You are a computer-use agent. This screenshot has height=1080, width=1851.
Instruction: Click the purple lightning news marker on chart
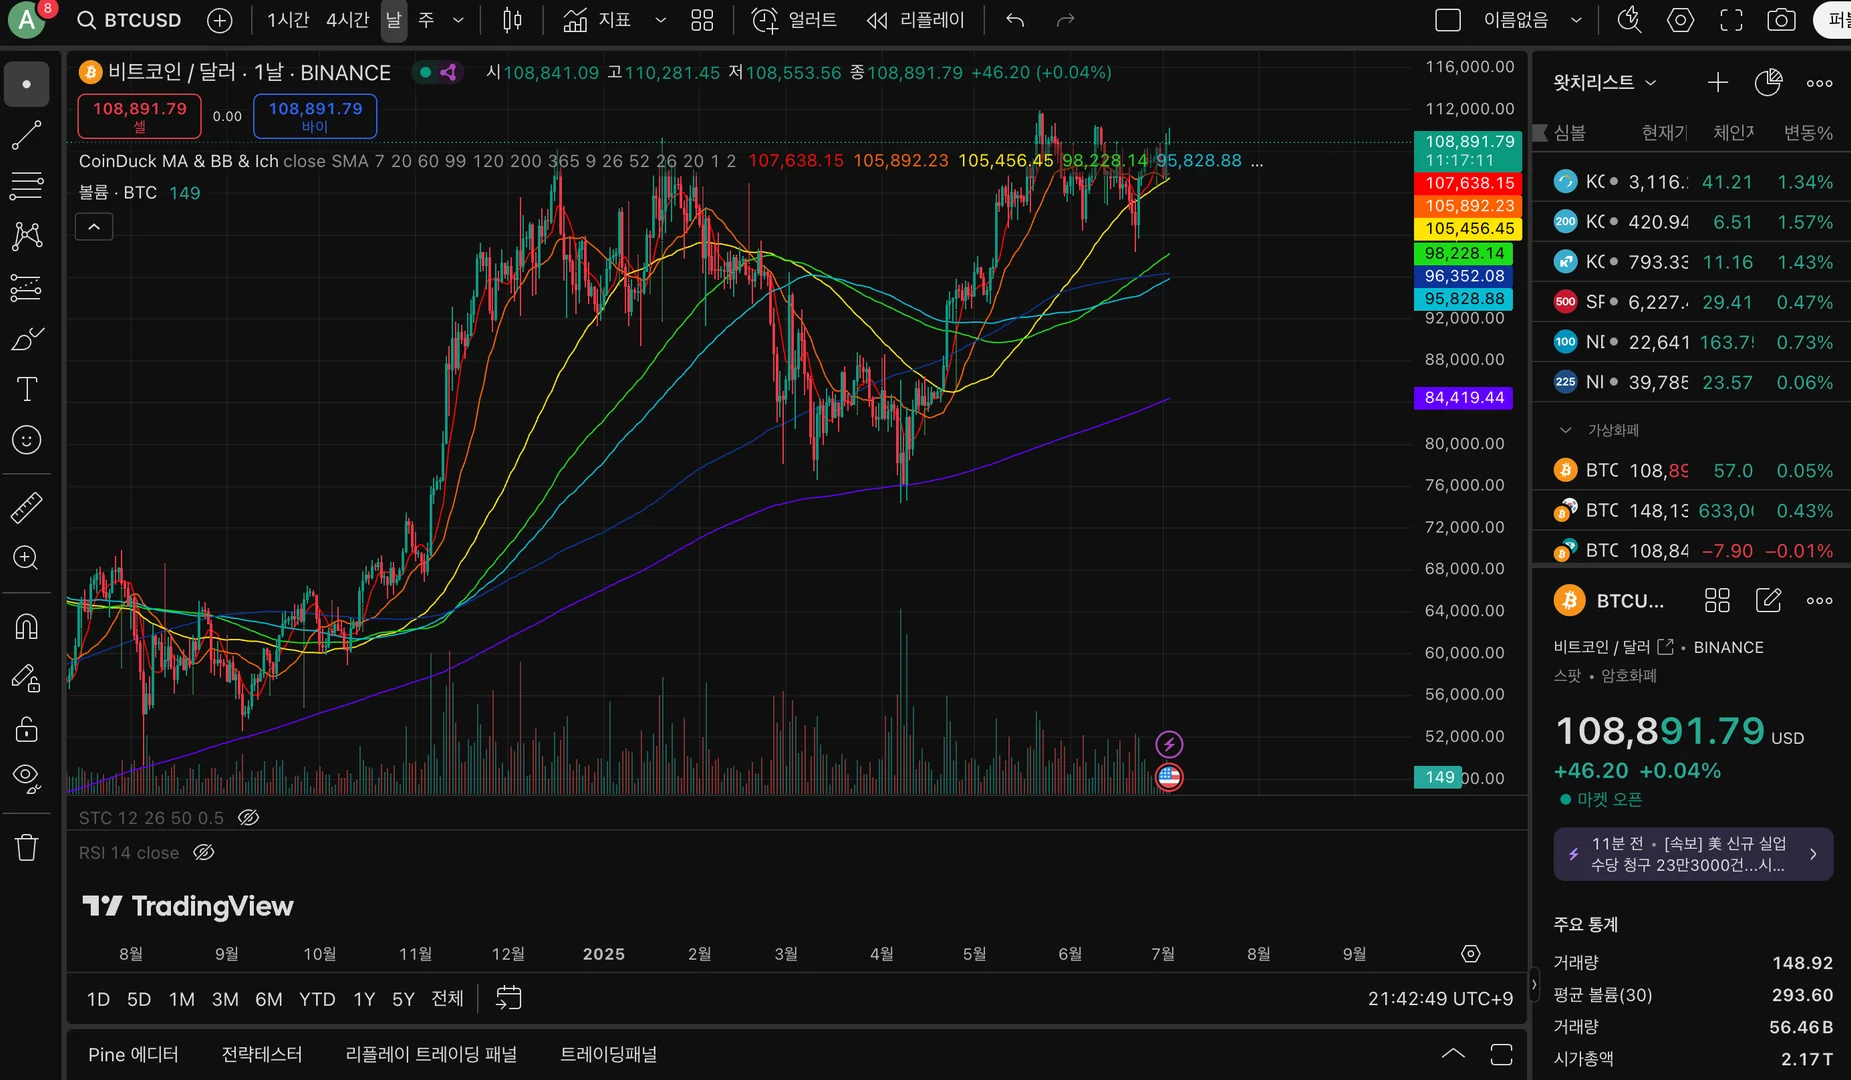pos(1169,744)
